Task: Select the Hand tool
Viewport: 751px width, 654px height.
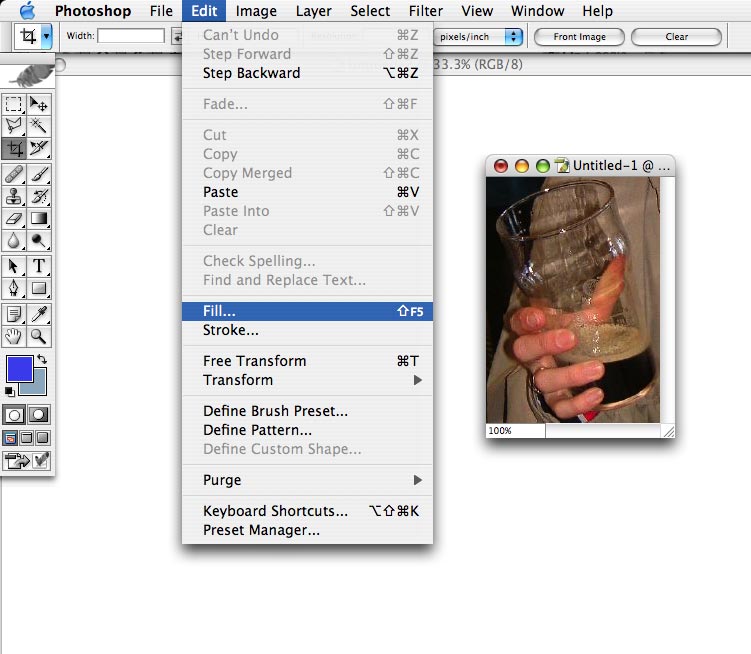Action: point(13,336)
